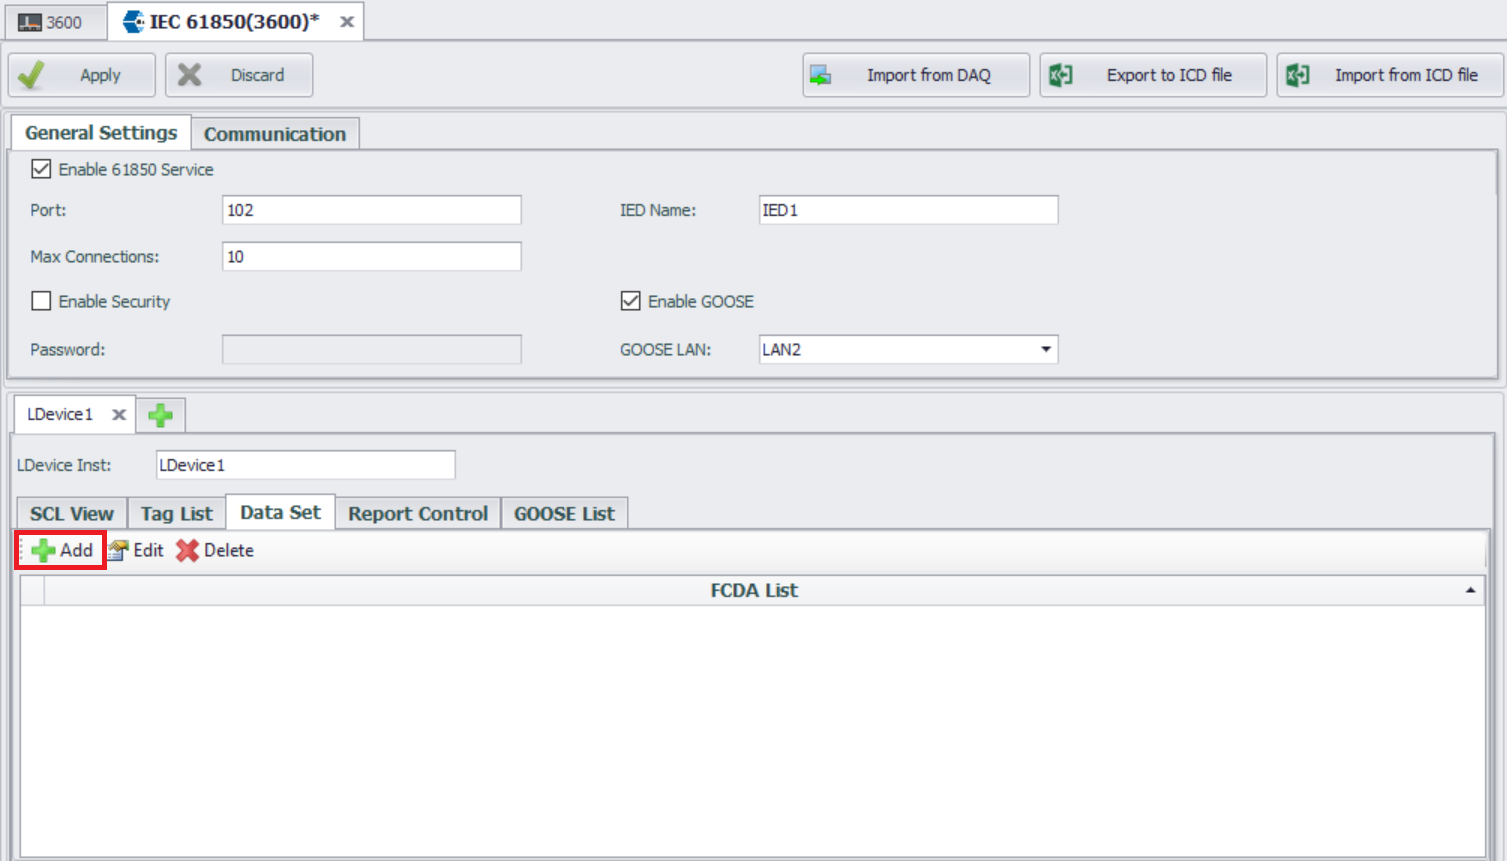Sort the FCDA List column header arrow
Screen dimensions: 1507x861
pos(1470,590)
